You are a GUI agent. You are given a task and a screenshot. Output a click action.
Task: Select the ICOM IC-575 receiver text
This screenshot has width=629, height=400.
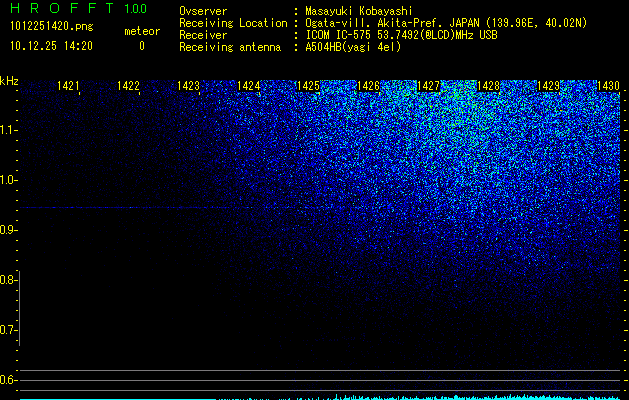(x=401, y=35)
